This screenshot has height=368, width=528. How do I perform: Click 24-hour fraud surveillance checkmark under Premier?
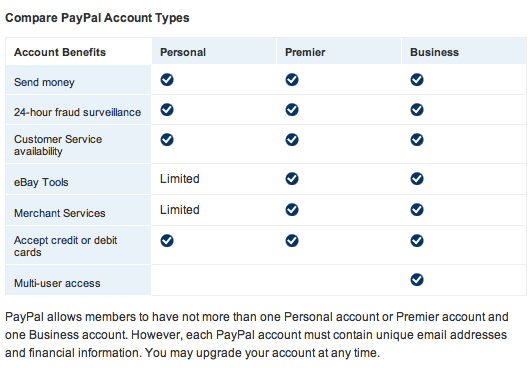292,110
